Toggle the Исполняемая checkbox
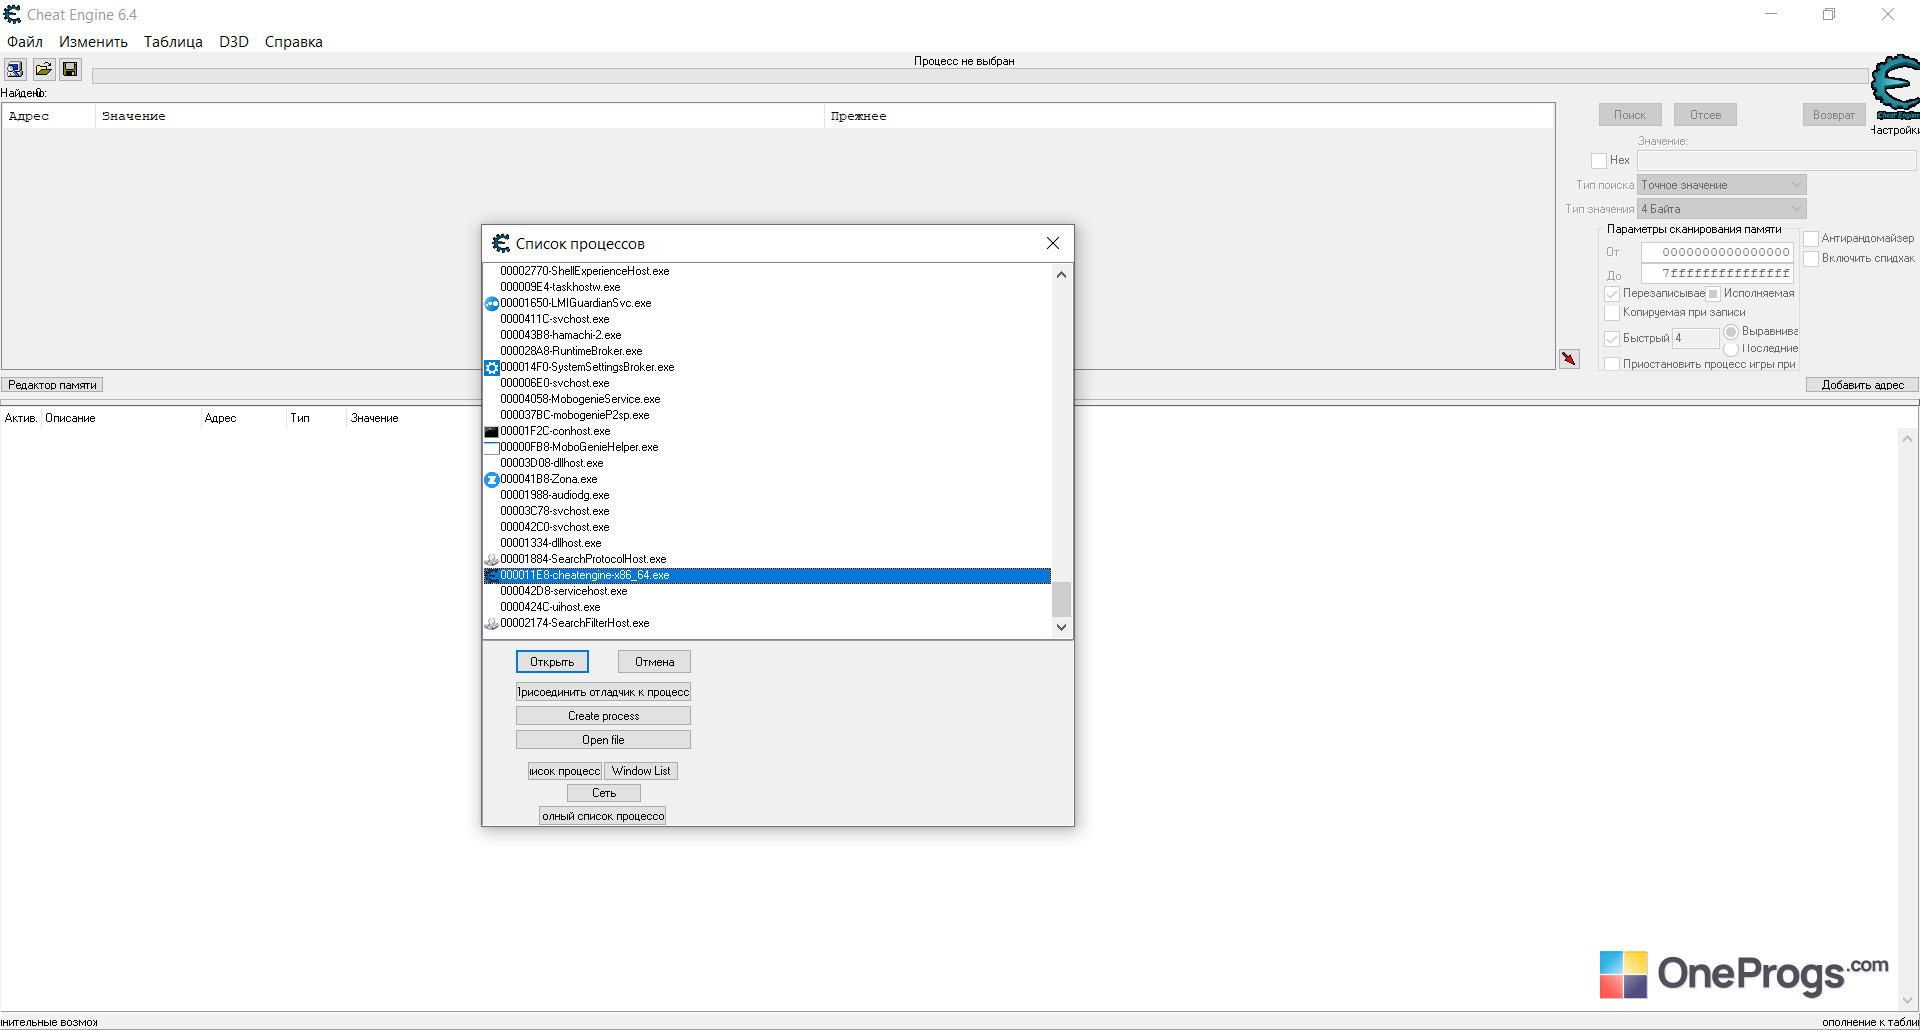Viewport: 1920px width, 1030px height. [x=1713, y=293]
